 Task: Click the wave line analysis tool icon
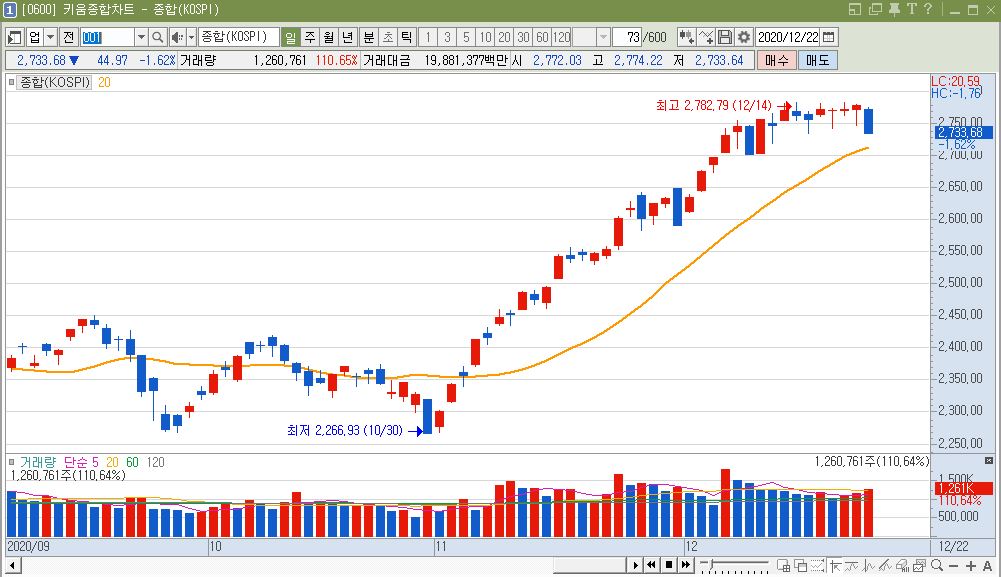[868, 566]
